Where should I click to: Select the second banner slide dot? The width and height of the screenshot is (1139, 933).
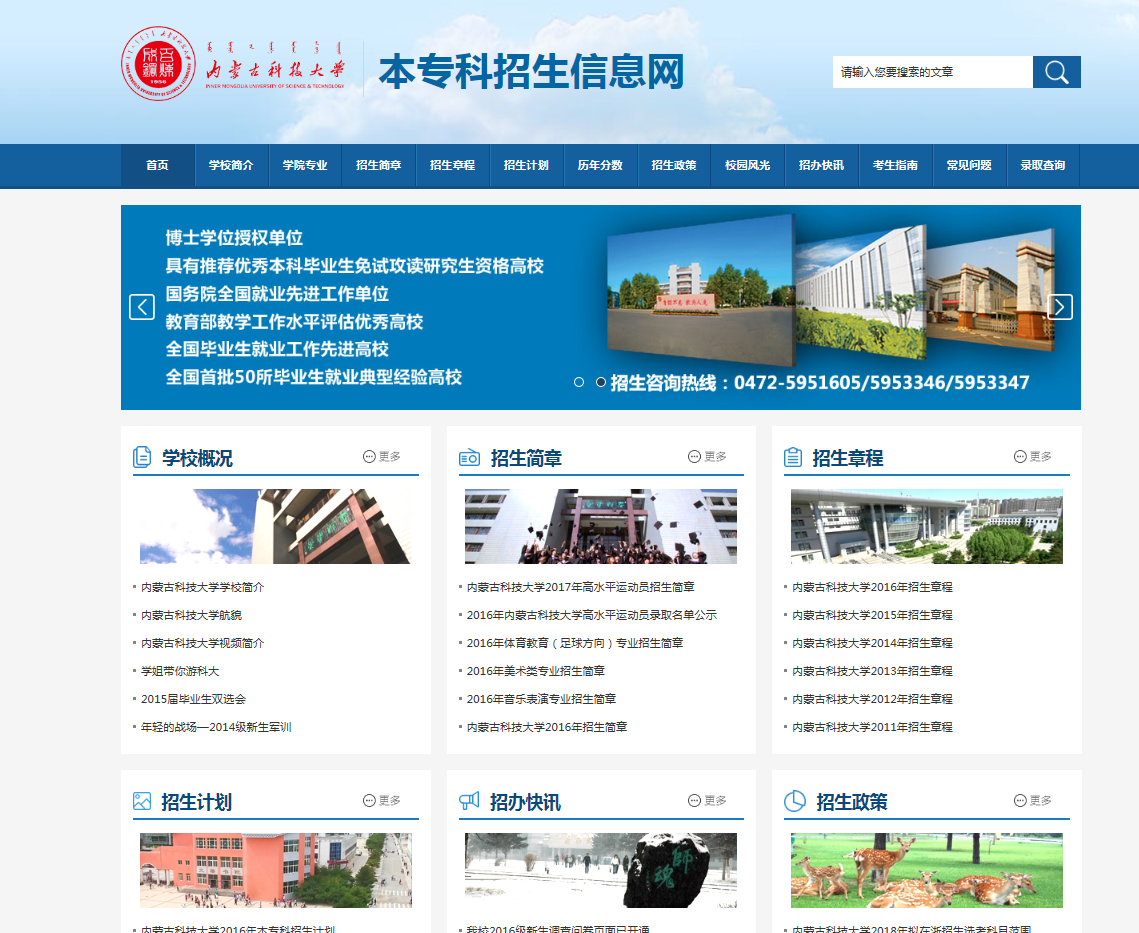[x=601, y=382]
